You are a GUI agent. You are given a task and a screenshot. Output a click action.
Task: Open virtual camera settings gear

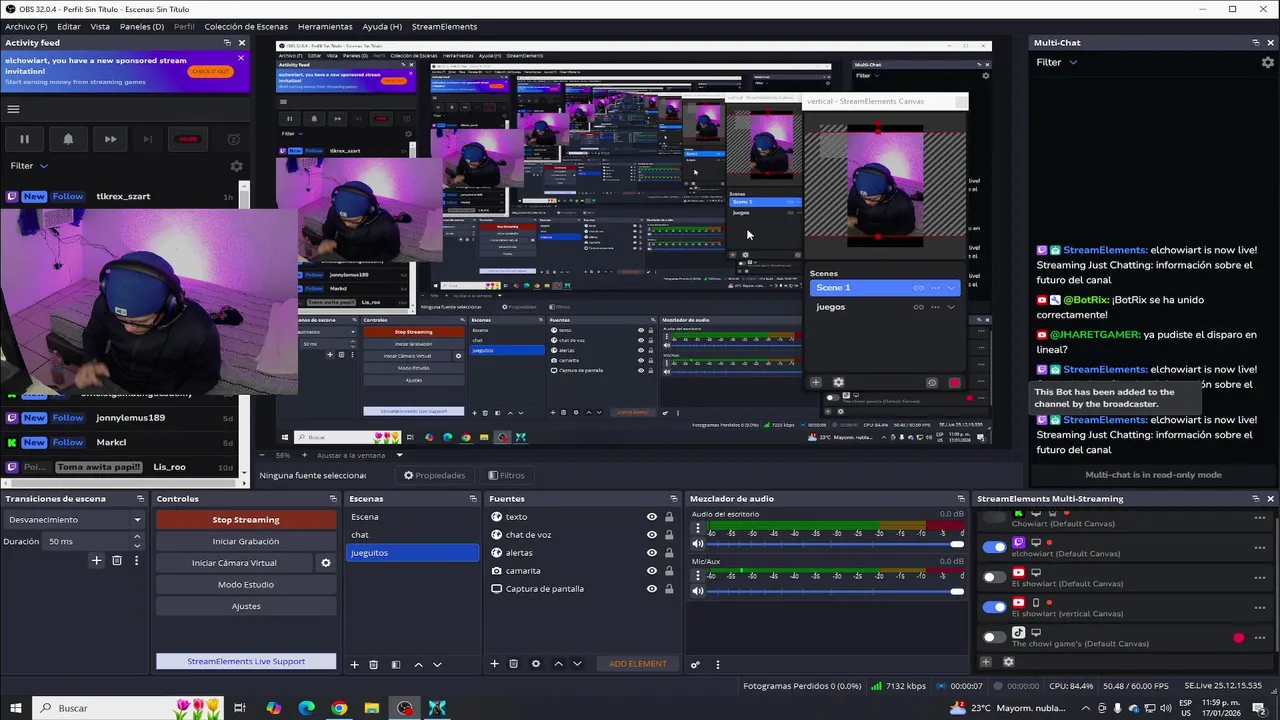click(325, 563)
